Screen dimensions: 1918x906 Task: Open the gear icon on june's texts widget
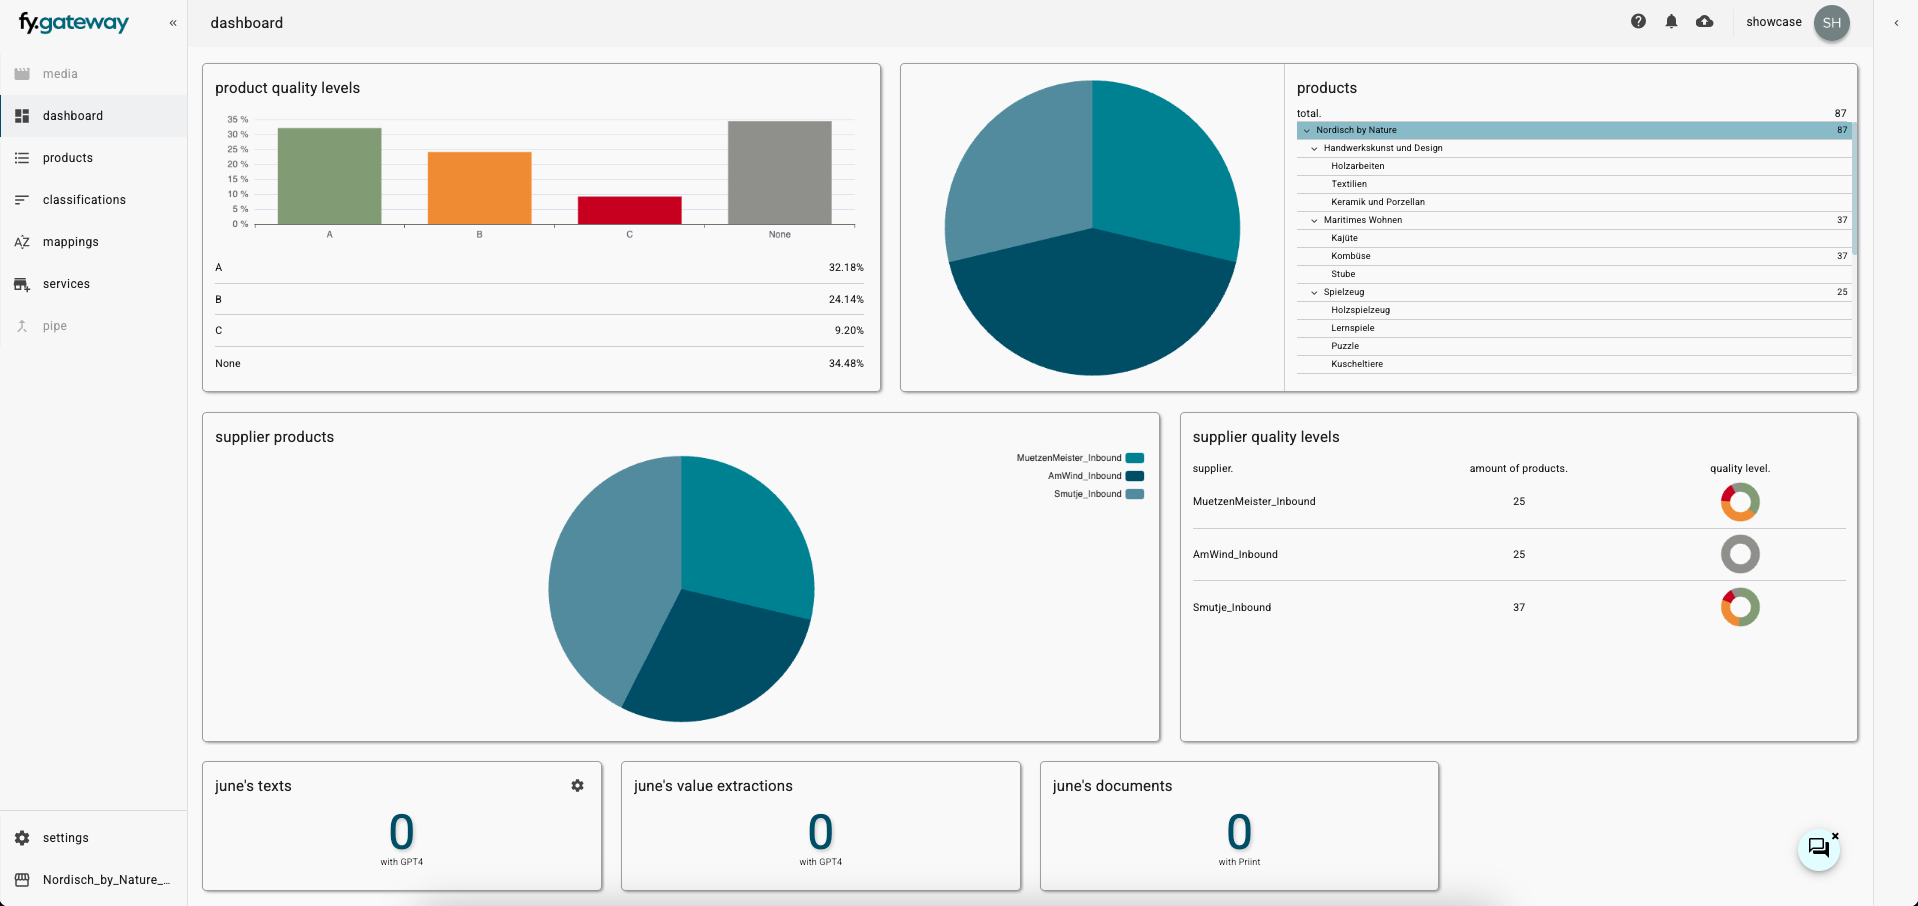(577, 786)
